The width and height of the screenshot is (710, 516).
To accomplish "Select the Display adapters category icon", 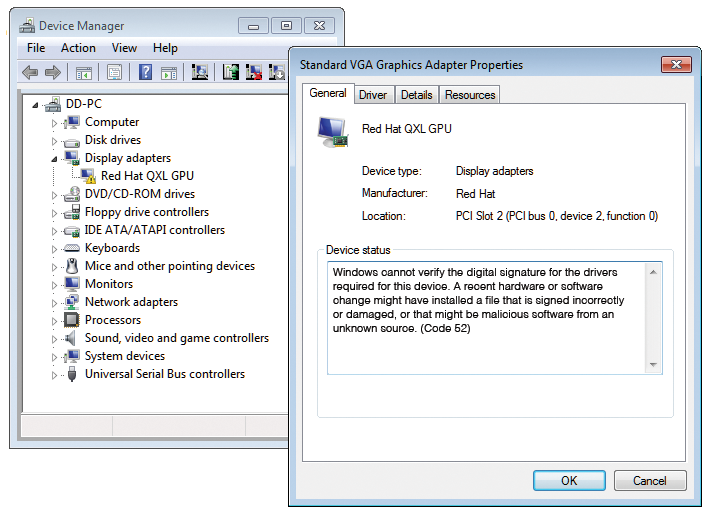I will 72,158.
